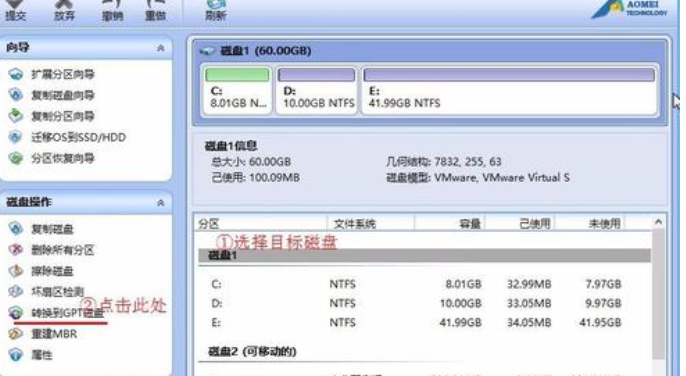The image size is (686, 376).
Task: Sort by the 未使用 column header
Action: pyautogui.click(x=590, y=224)
